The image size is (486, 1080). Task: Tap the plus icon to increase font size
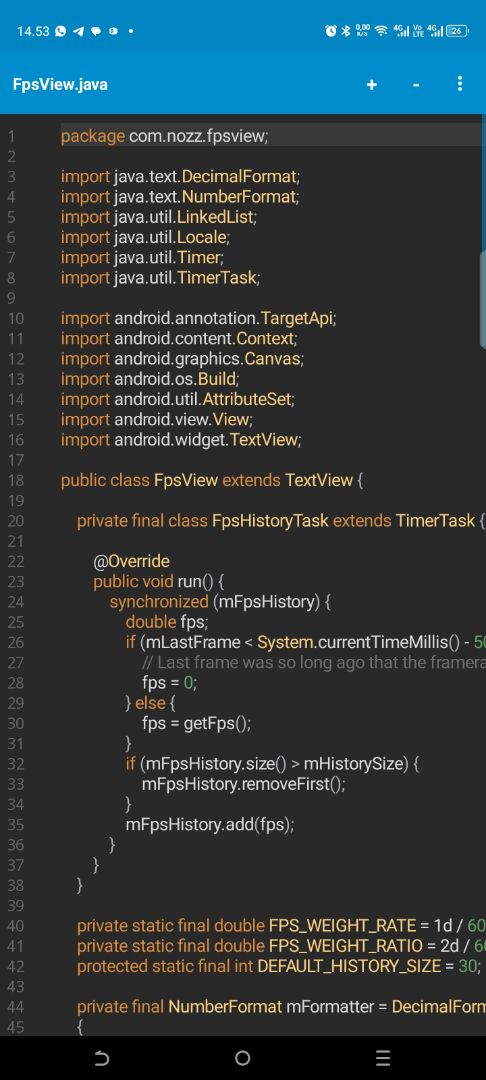click(372, 85)
